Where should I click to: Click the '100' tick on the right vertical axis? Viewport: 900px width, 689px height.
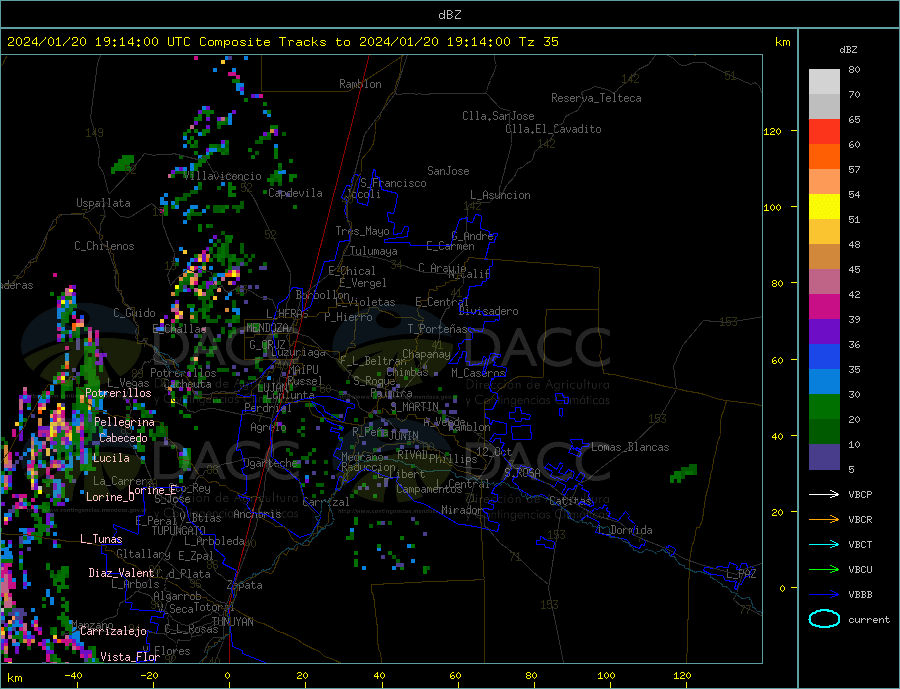coord(773,207)
